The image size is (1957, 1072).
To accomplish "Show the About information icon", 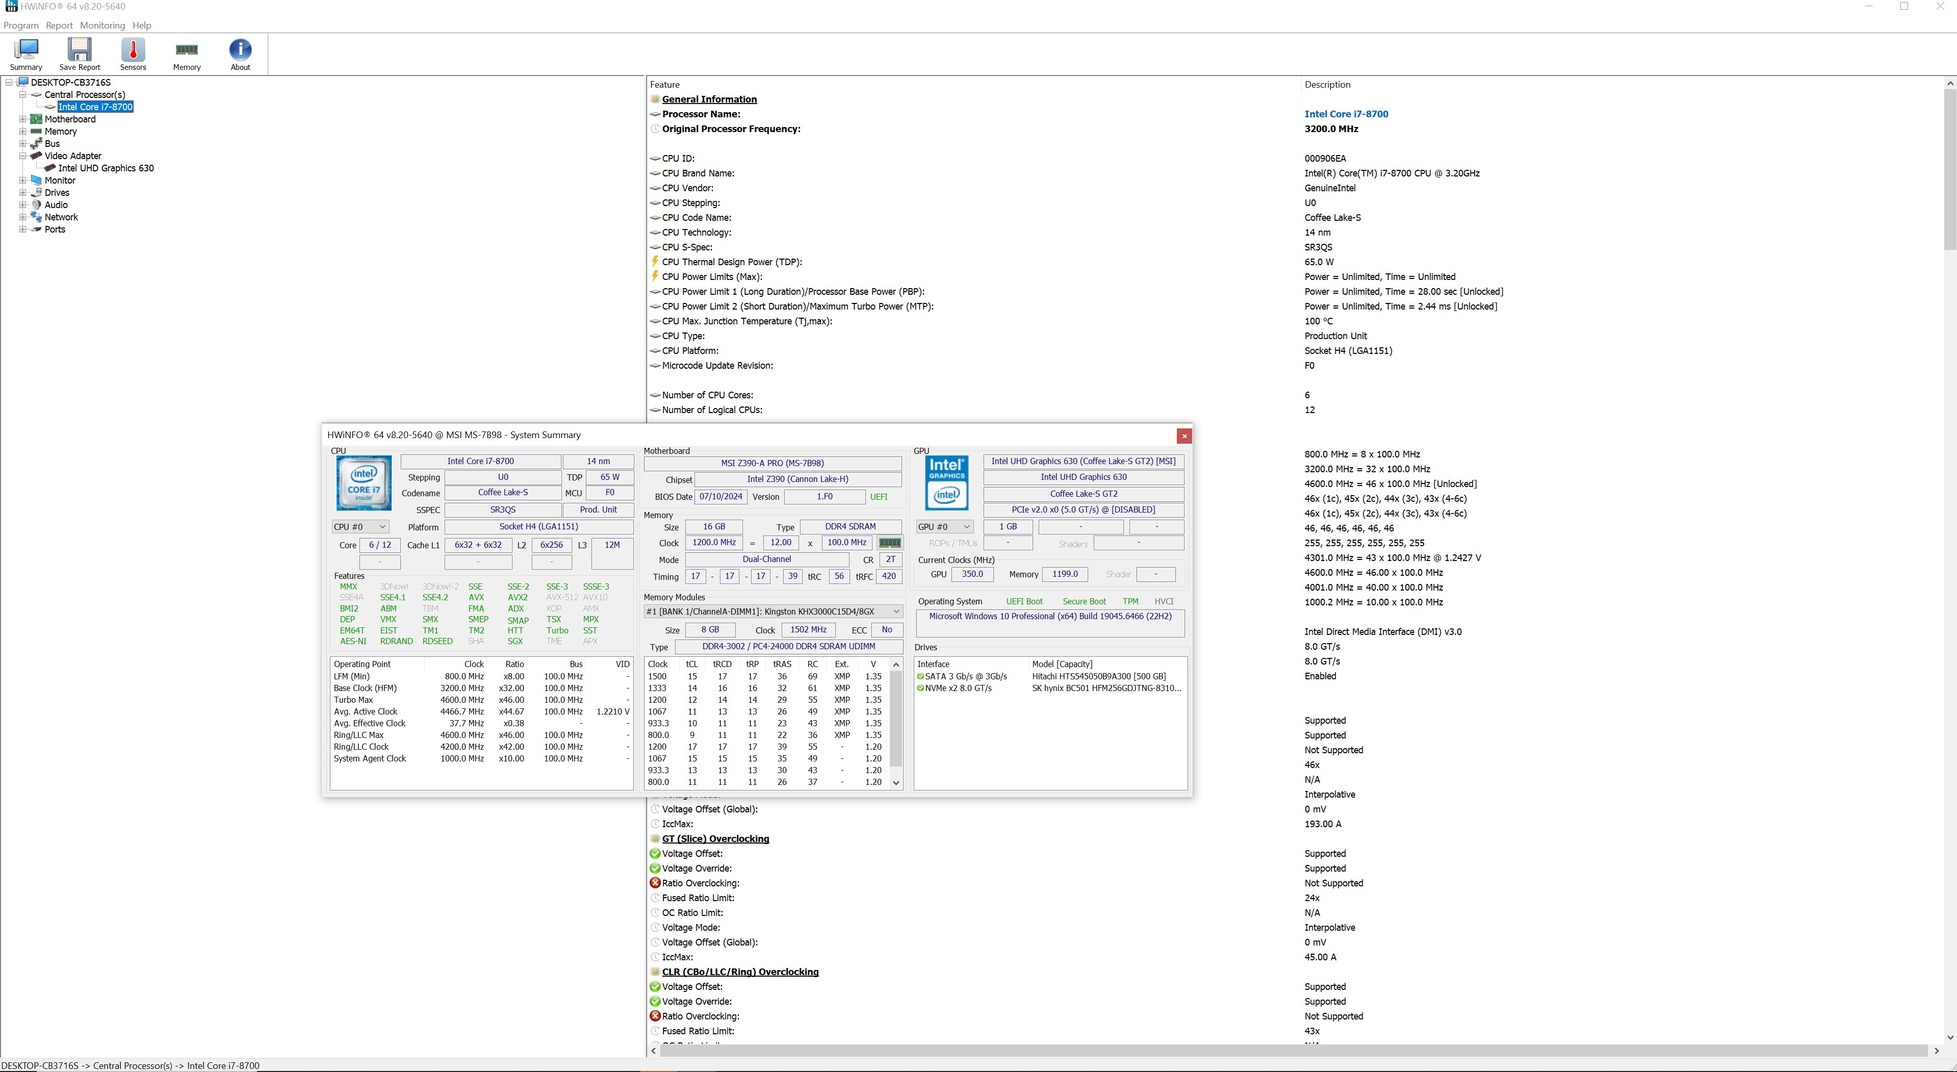I will [x=240, y=49].
